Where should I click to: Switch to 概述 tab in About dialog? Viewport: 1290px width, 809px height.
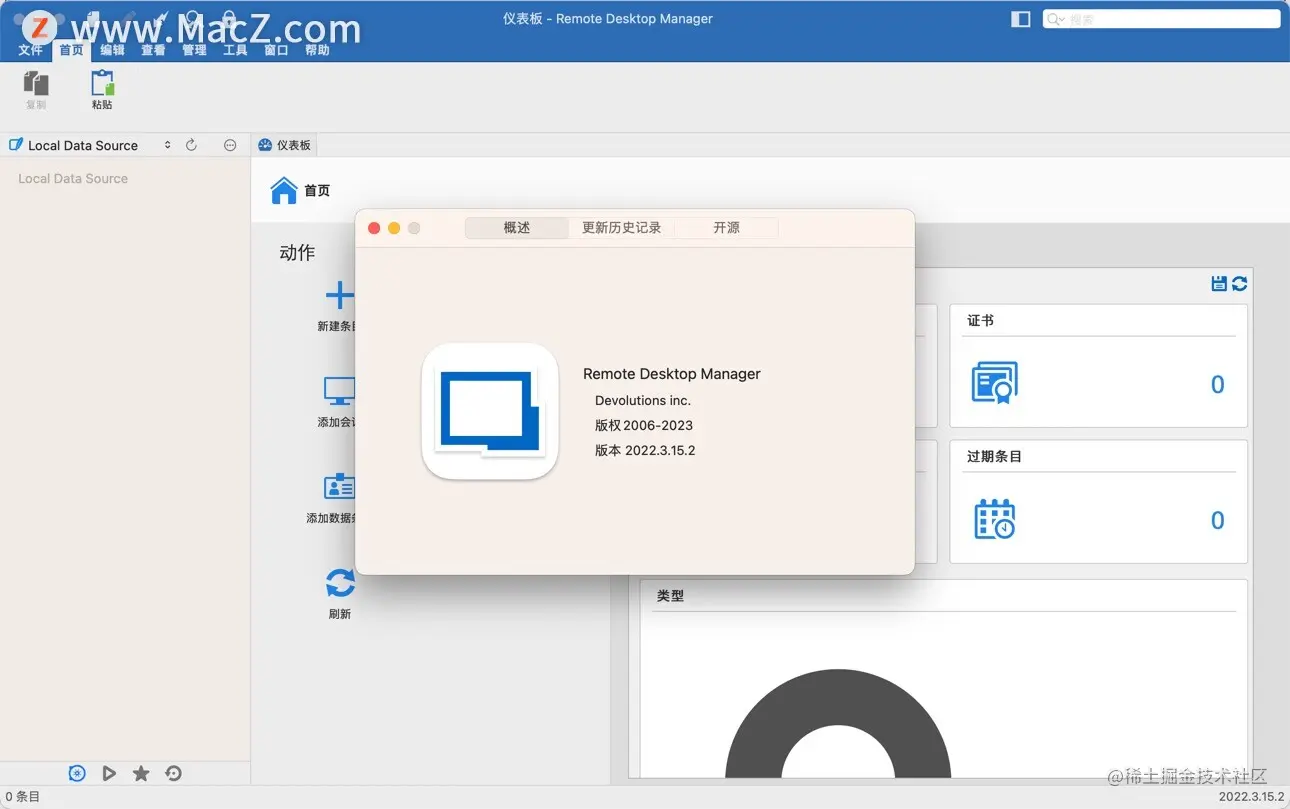(x=517, y=228)
